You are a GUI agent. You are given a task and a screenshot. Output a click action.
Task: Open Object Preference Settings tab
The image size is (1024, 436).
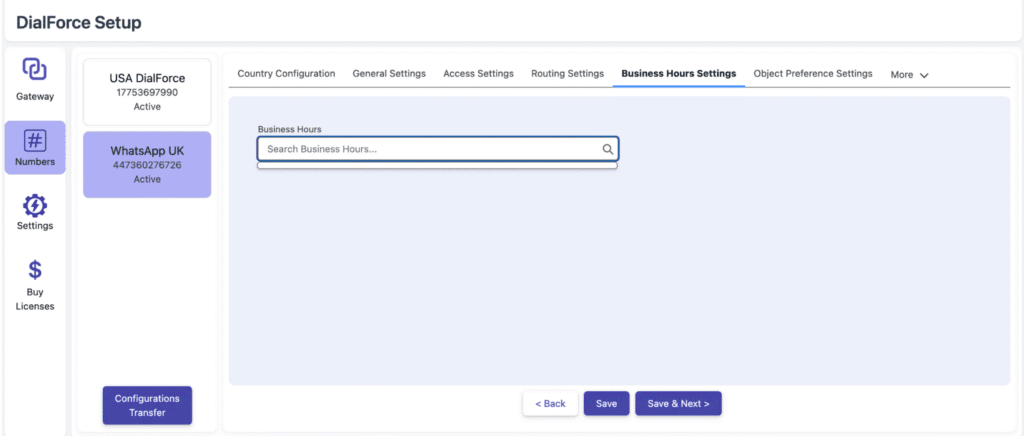click(x=812, y=74)
